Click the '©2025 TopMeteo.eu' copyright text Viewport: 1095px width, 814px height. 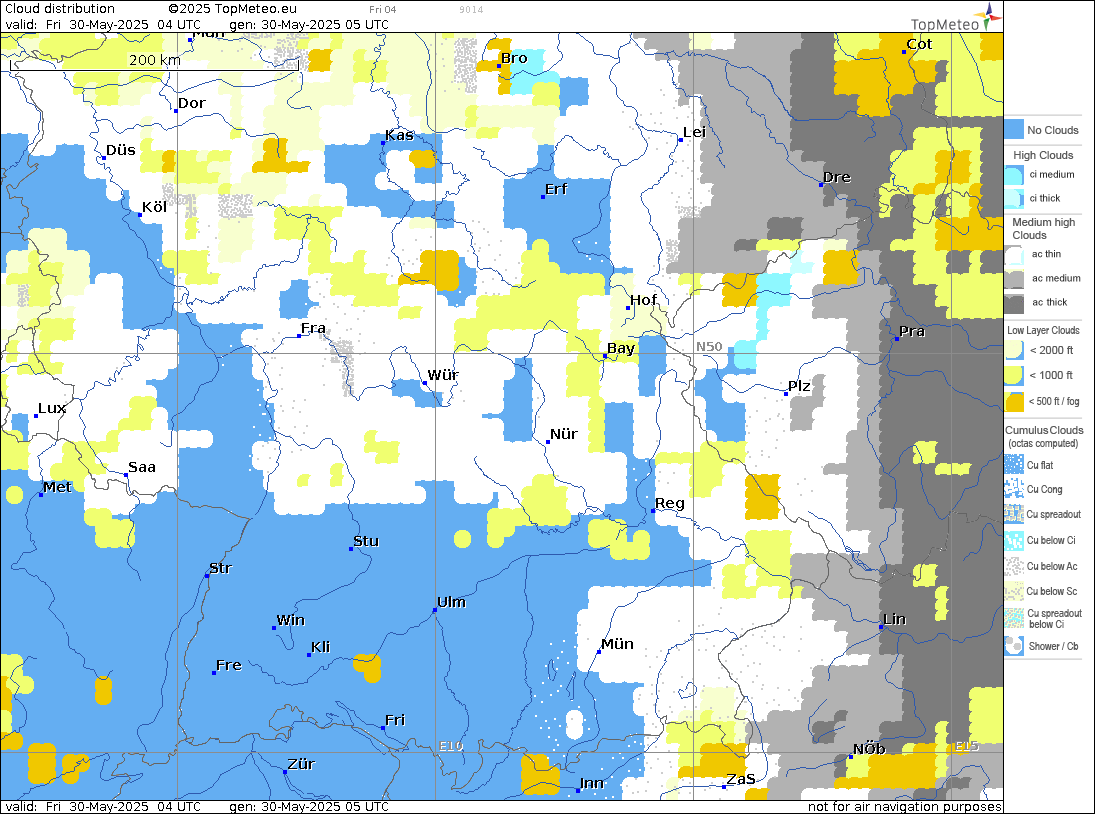click(x=233, y=9)
